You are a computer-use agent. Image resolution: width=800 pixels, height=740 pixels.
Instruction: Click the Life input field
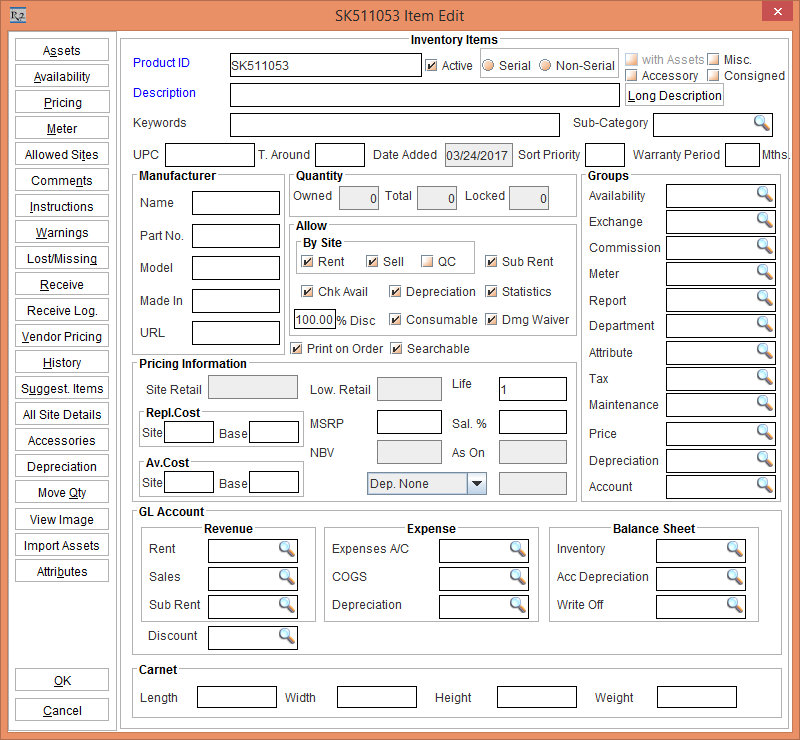[533, 389]
